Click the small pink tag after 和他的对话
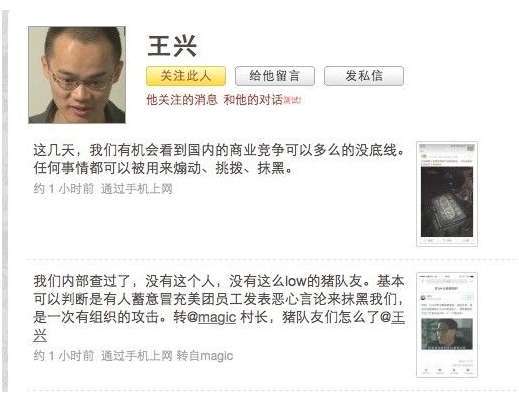 point(292,100)
